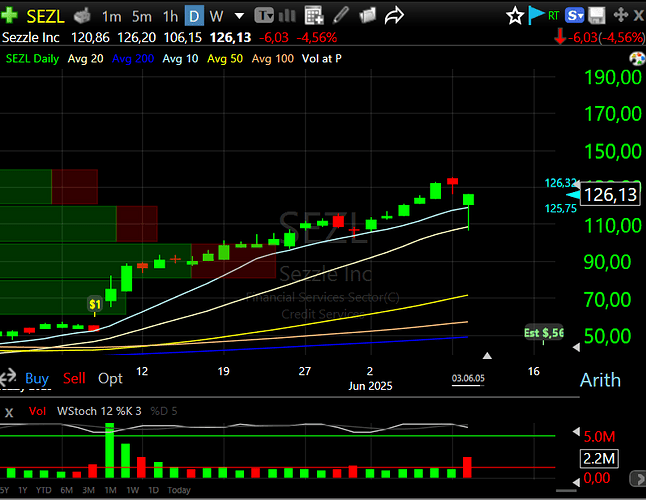Click the Buy link

[37, 378]
